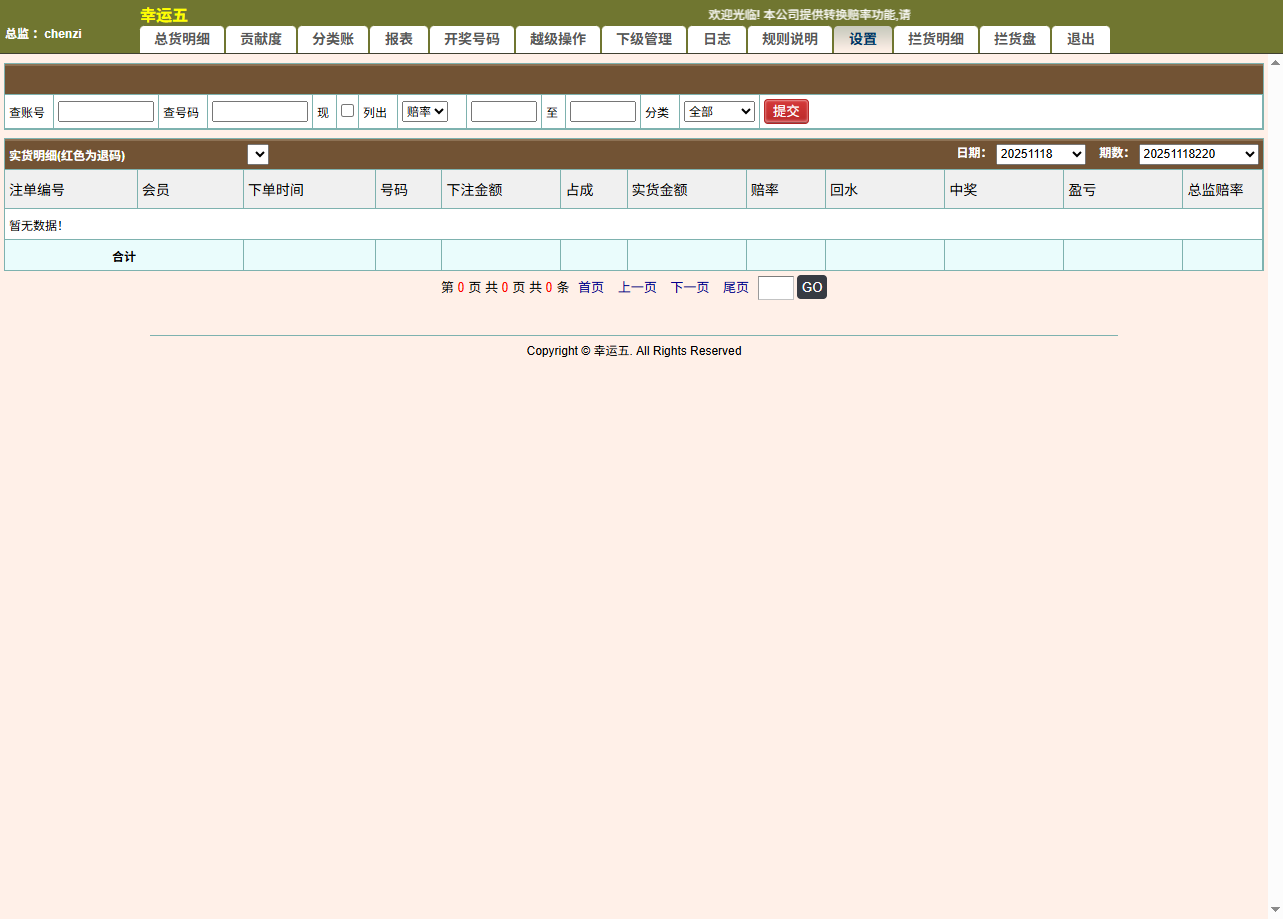Switch to the 越级操作 tab
Image resolution: width=1283 pixels, height=919 pixels.
tap(557, 39)
